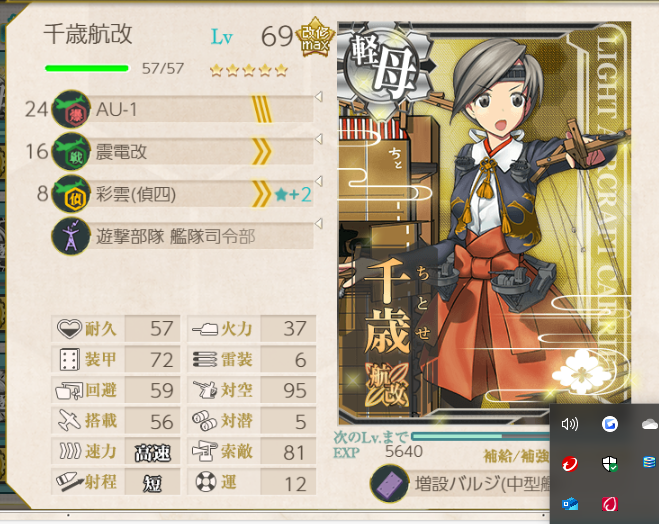Click the 改修max star badge
The image size is (659, 524).
point(315,37)
